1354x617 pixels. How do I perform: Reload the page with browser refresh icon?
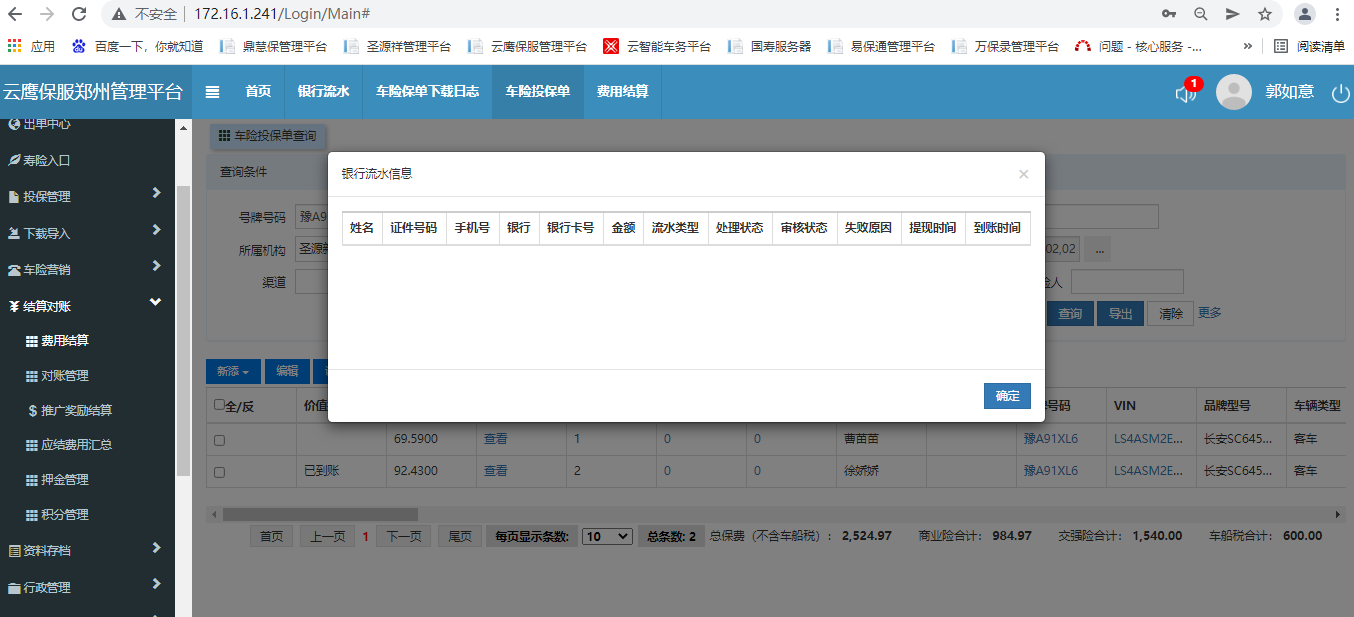coord(78,14)
